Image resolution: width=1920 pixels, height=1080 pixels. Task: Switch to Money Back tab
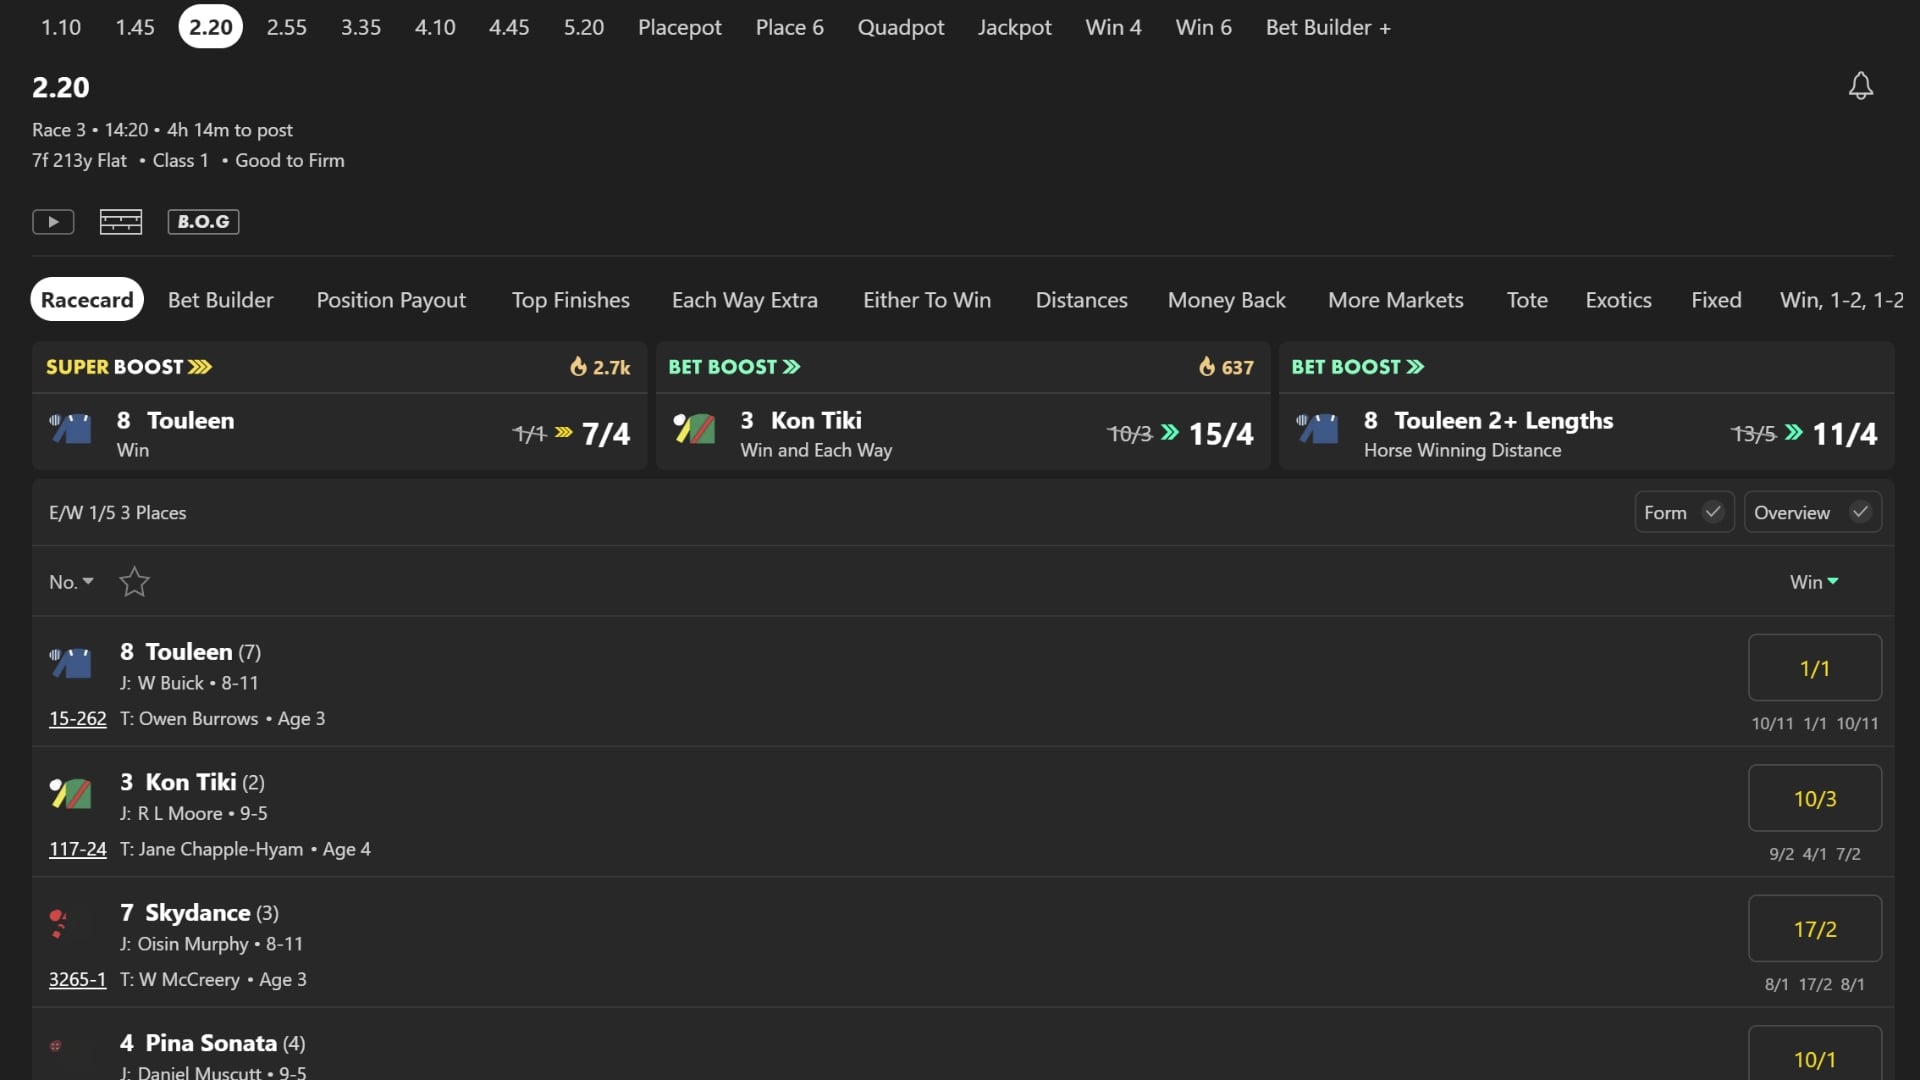click(1227, 300)
